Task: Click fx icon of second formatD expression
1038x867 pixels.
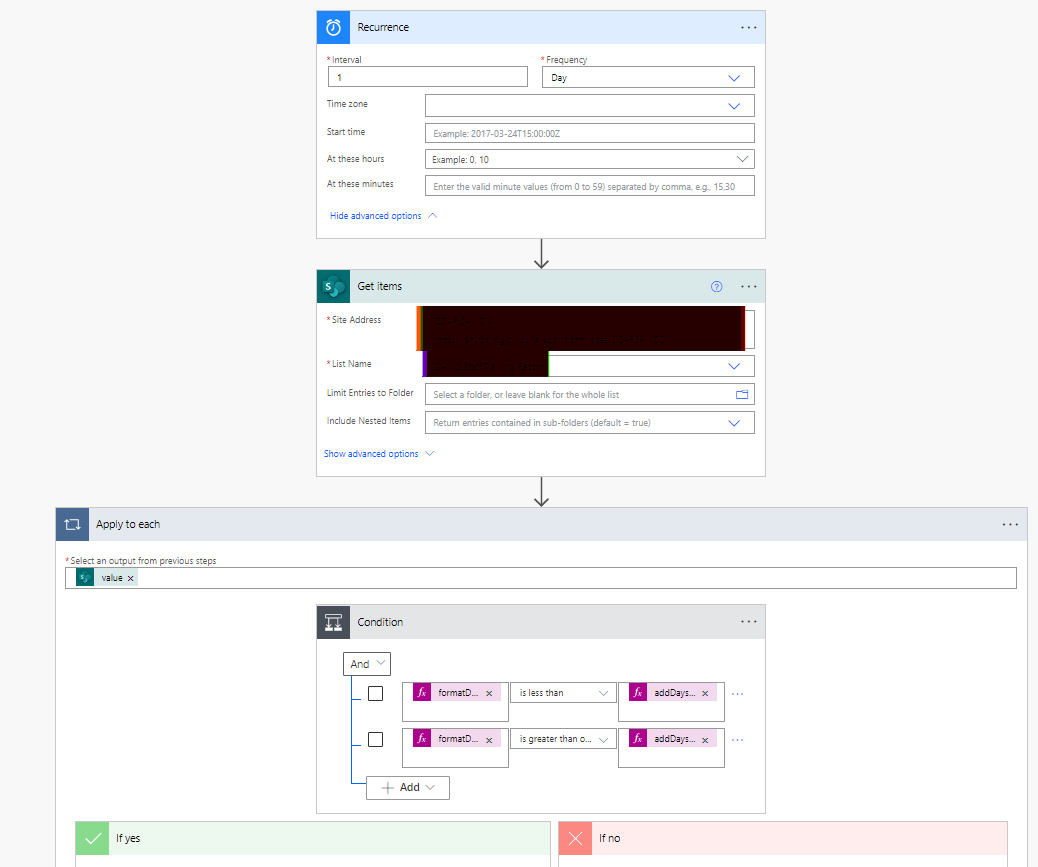Action: pyautogui.click(x=422, y=738)
